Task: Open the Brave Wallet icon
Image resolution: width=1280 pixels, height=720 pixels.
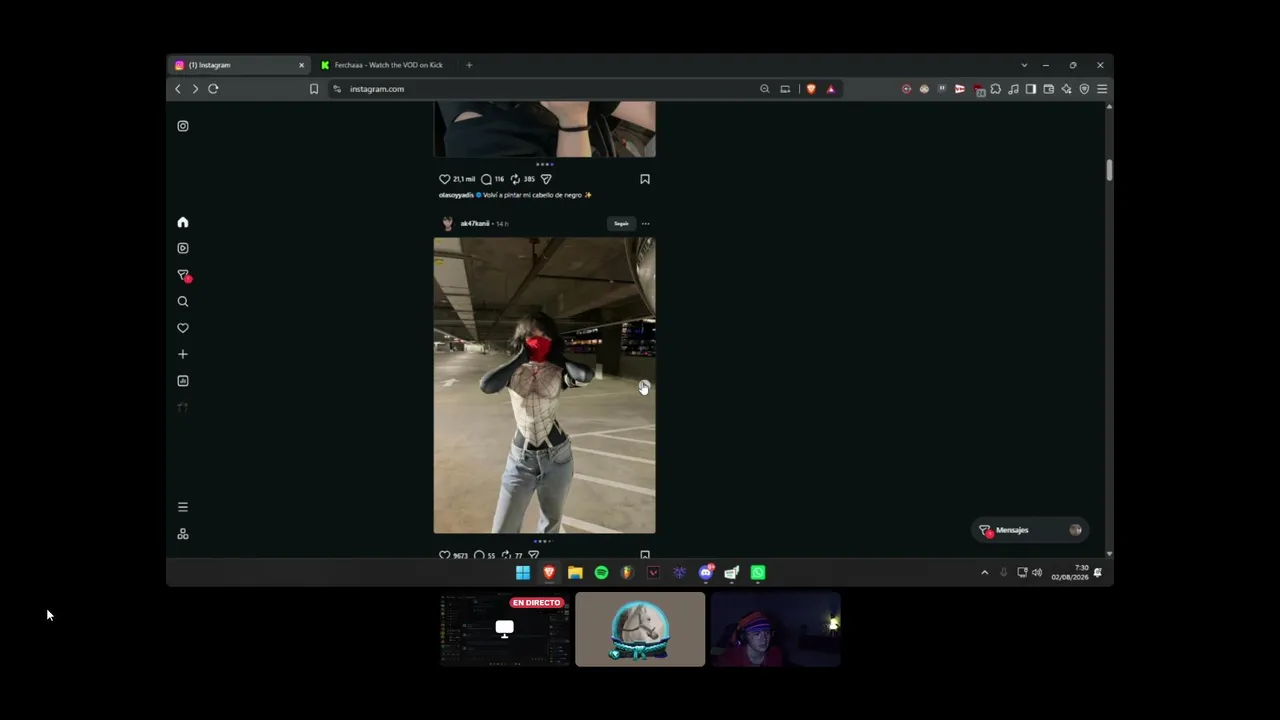Action: tap(1048, 89)
